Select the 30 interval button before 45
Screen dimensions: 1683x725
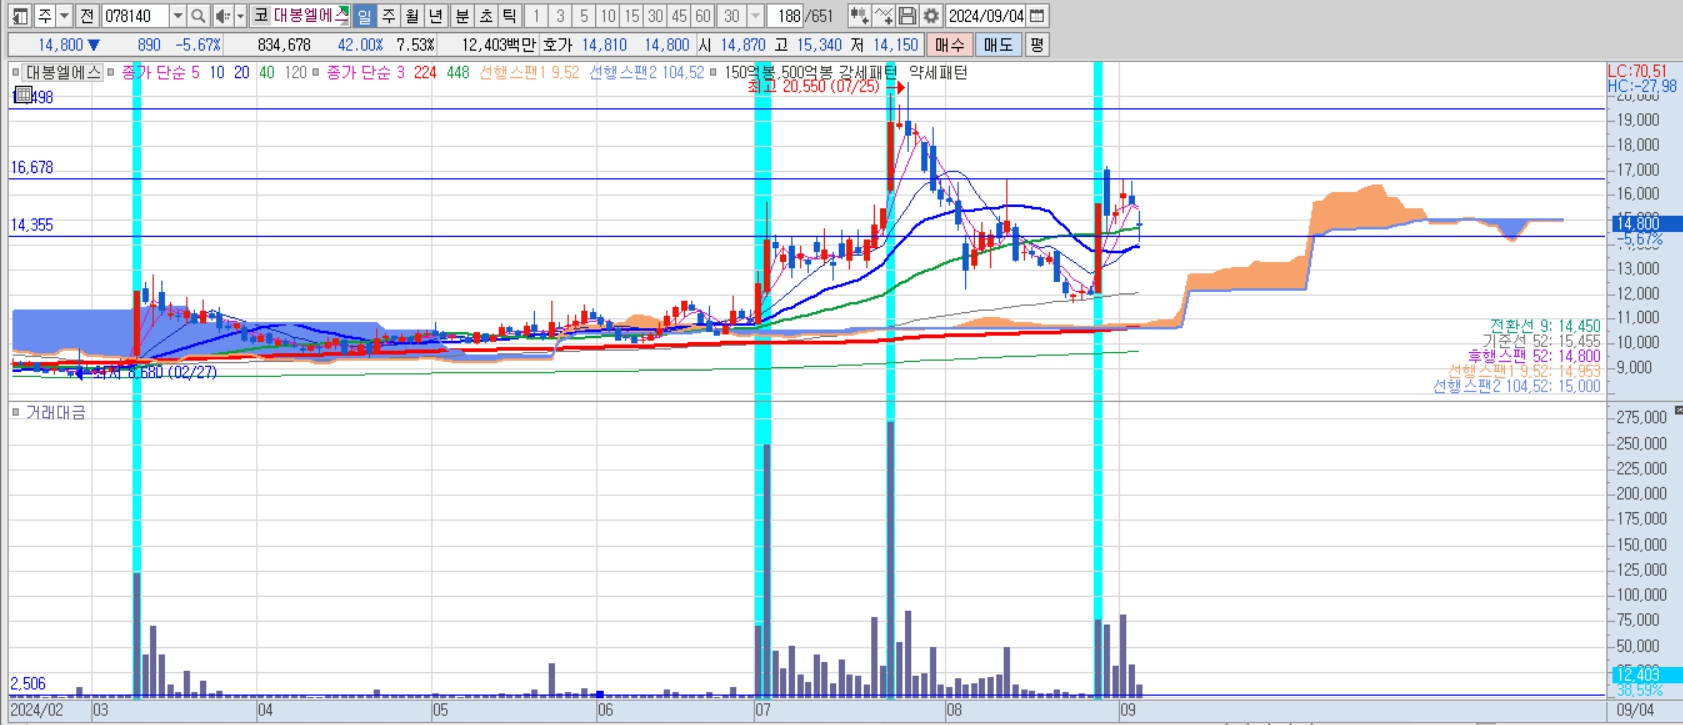coord(655,16)
